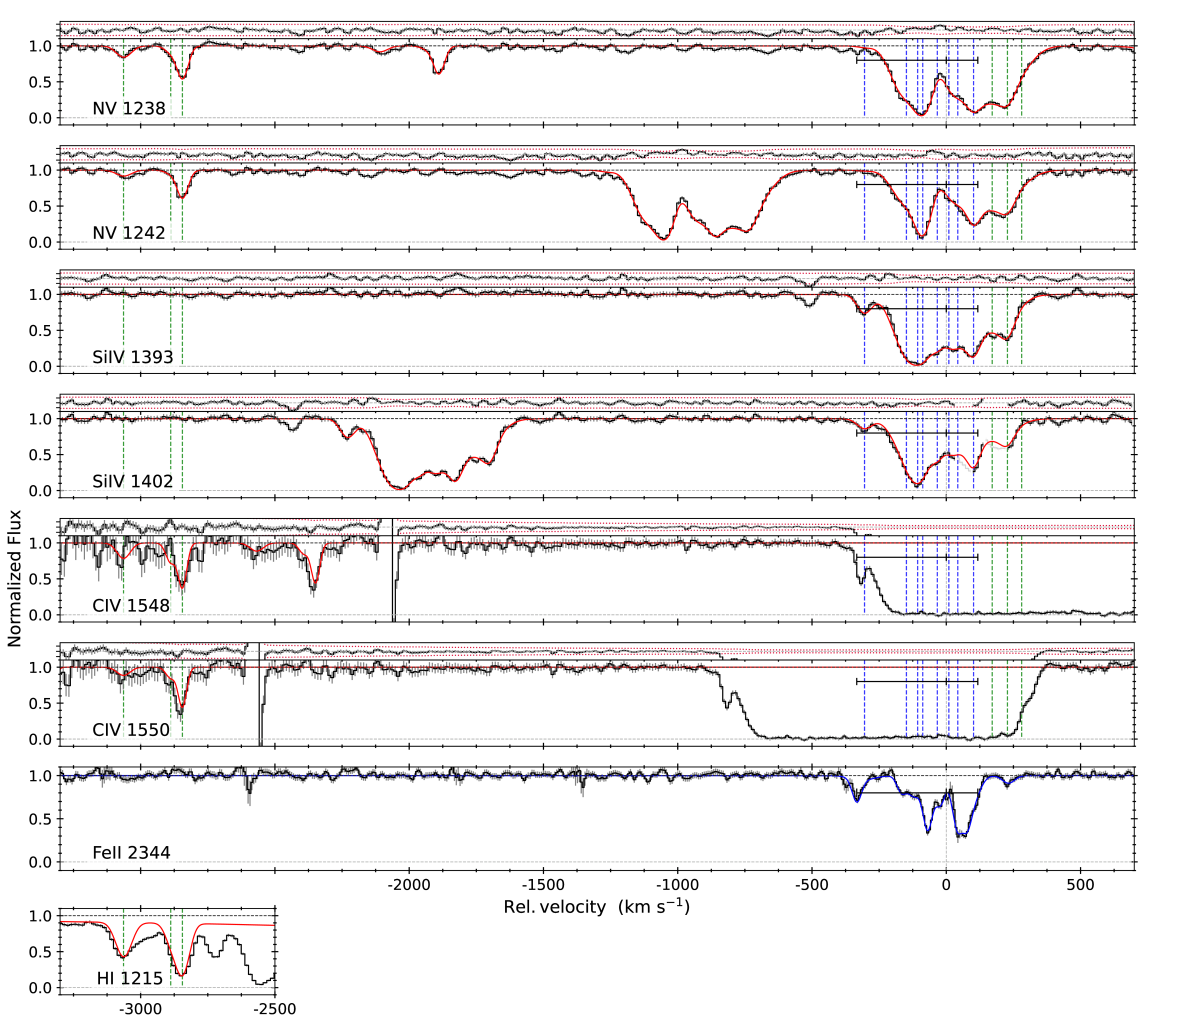Click the 1.0 flux tick of HI 1215 panel

[x=40, y=917]
